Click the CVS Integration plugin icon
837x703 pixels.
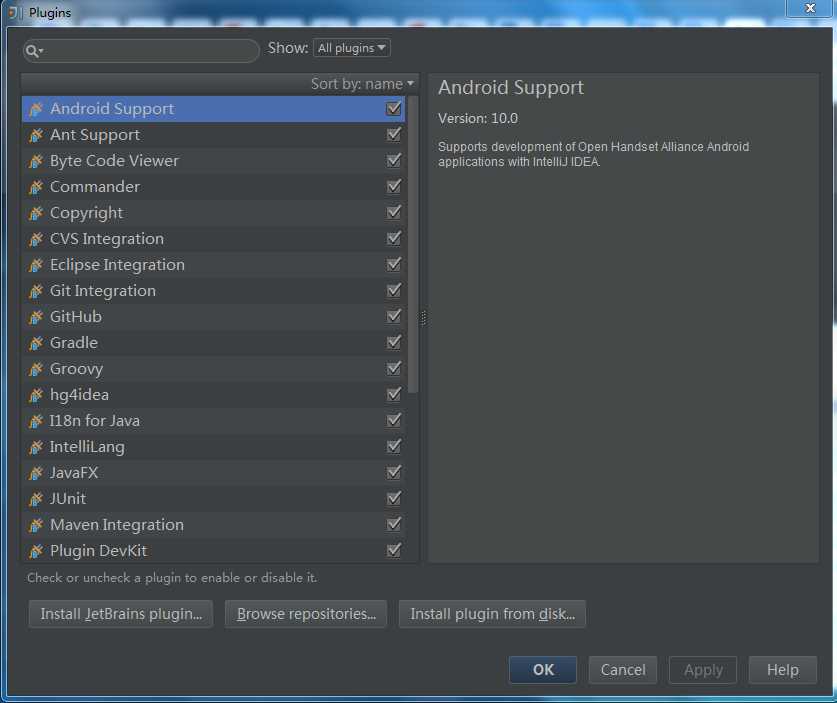pos(36,239)
